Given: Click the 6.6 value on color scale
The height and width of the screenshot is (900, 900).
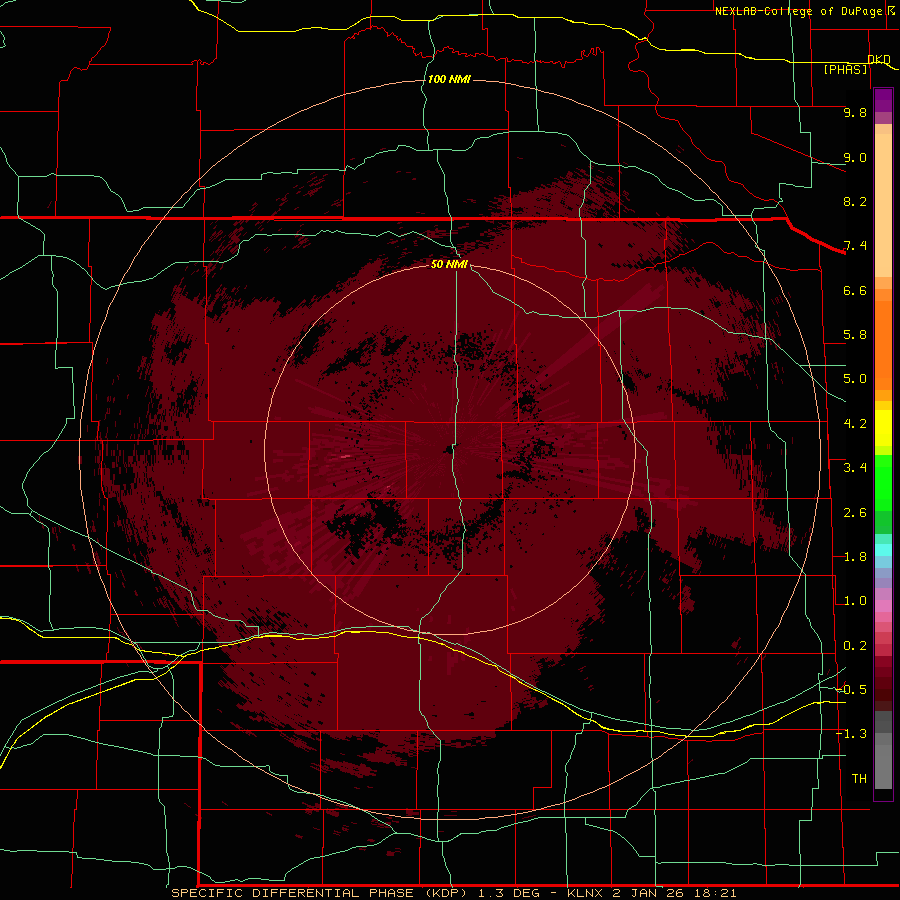Looking at the screenshot, I should (855, 290).
